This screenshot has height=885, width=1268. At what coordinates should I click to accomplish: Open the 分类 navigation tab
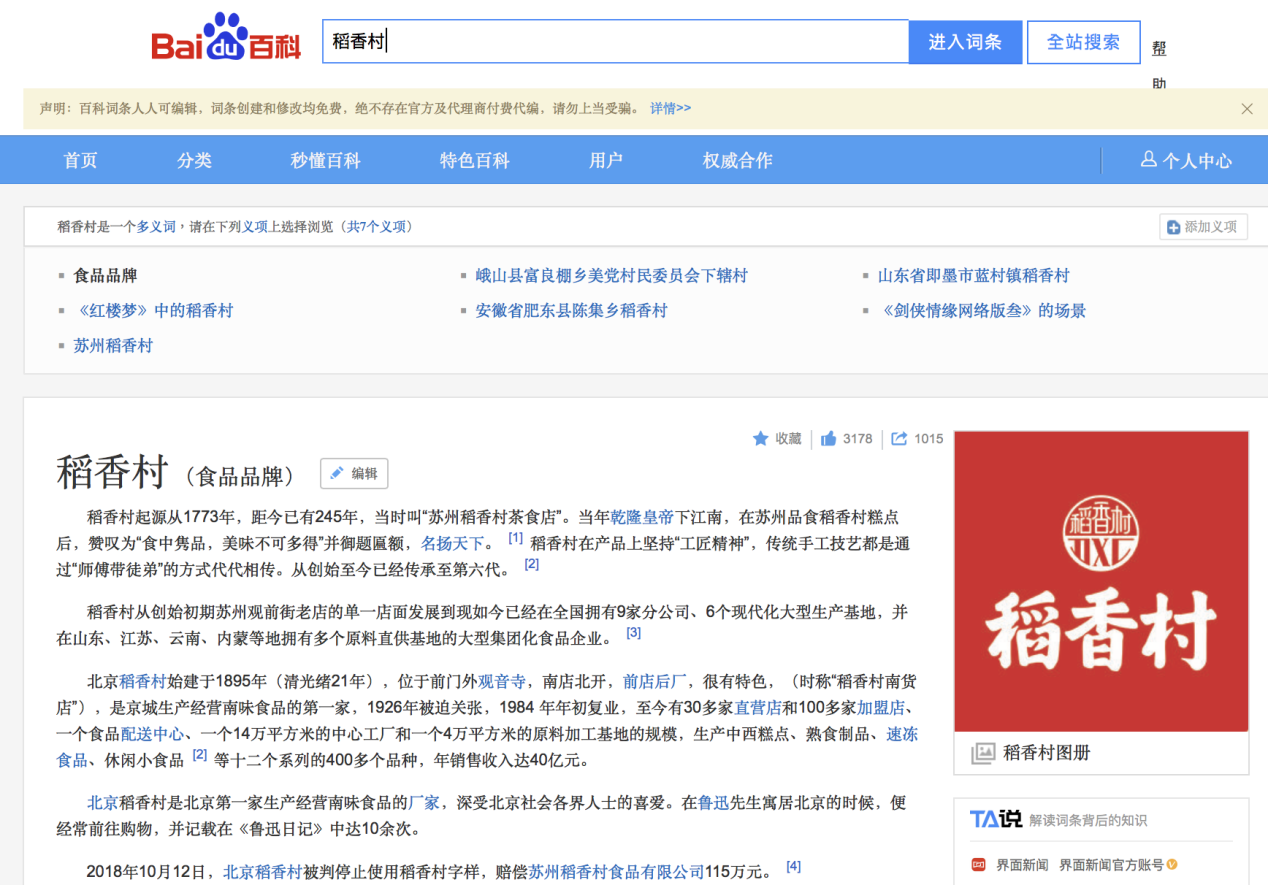[x=195, y=160]
